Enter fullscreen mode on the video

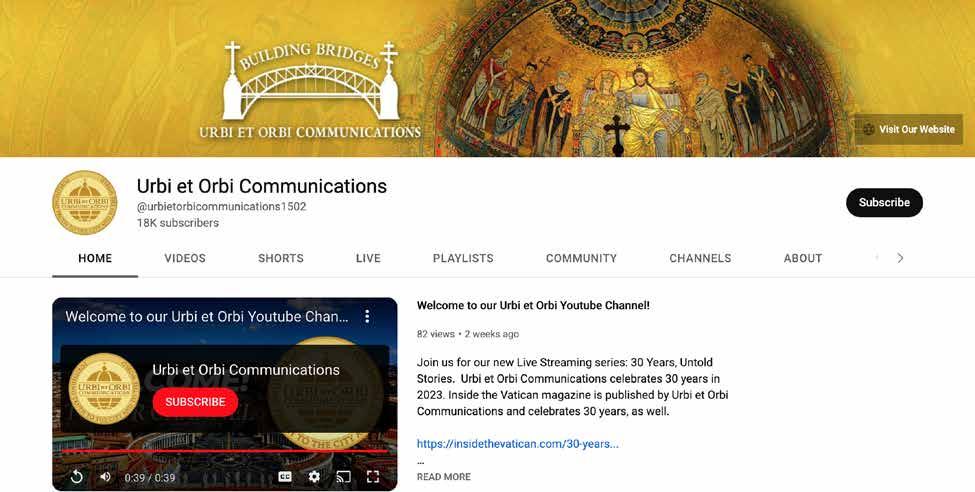pos(372,476)
